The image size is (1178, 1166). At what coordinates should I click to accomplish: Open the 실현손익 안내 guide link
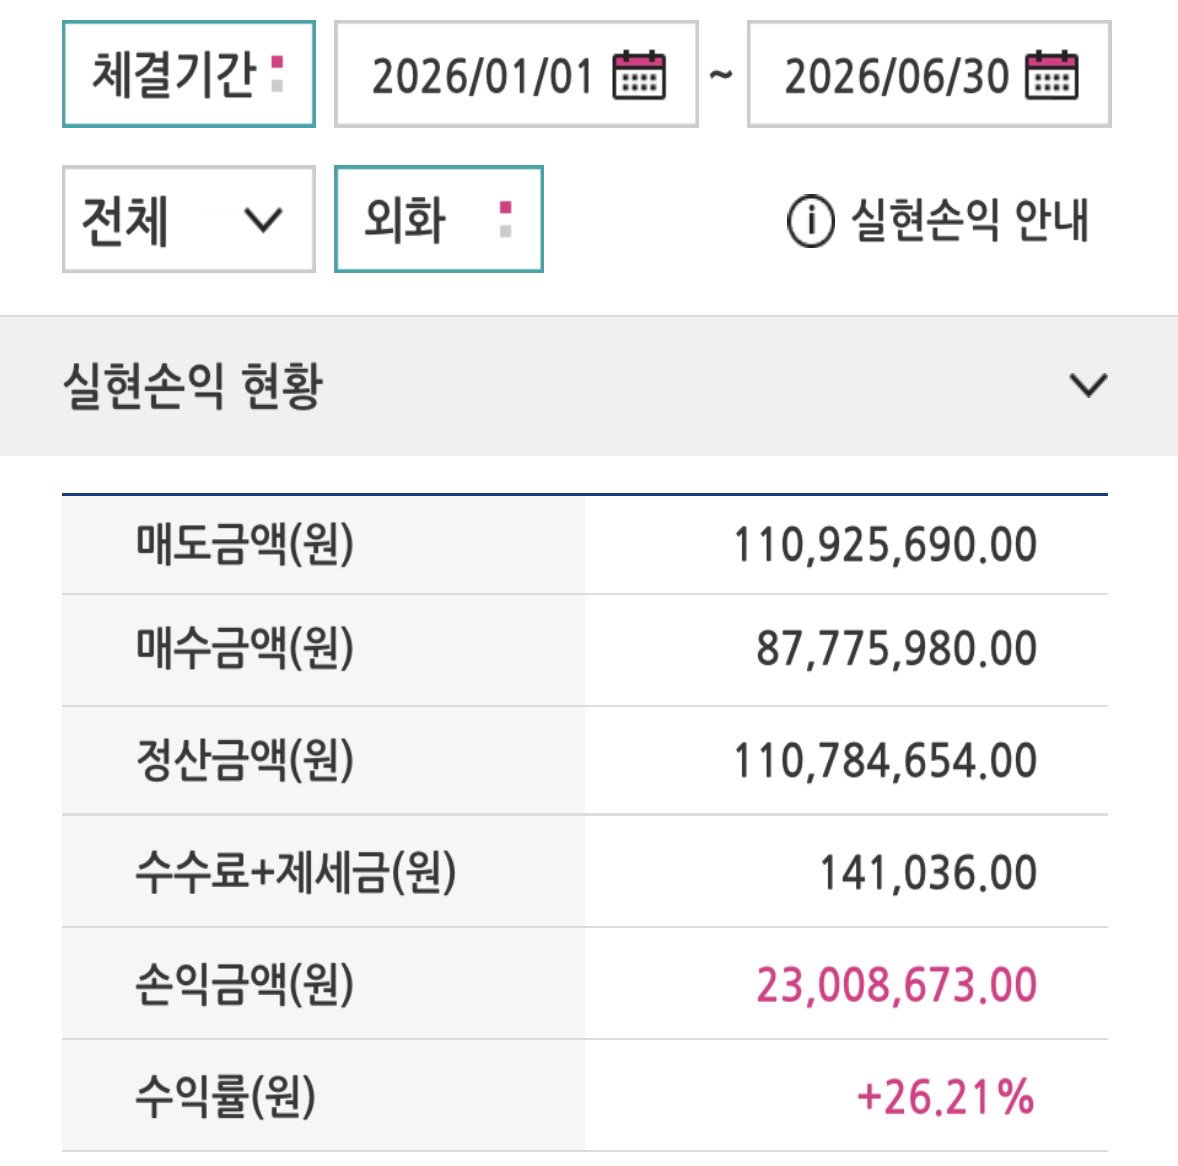tap(969, 221)
